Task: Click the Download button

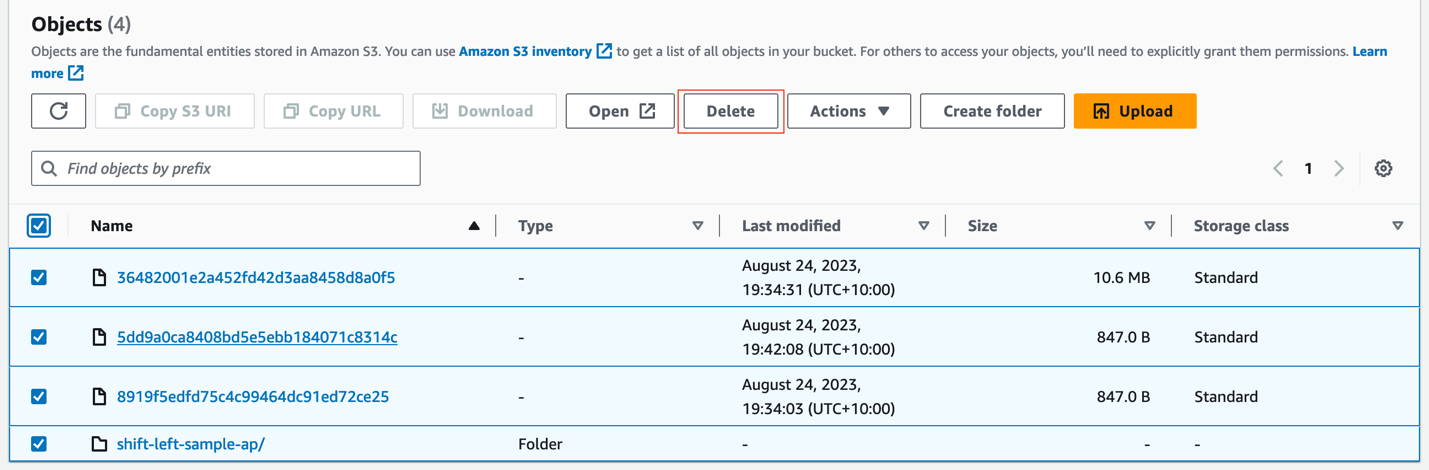Action: coord(484,111)
